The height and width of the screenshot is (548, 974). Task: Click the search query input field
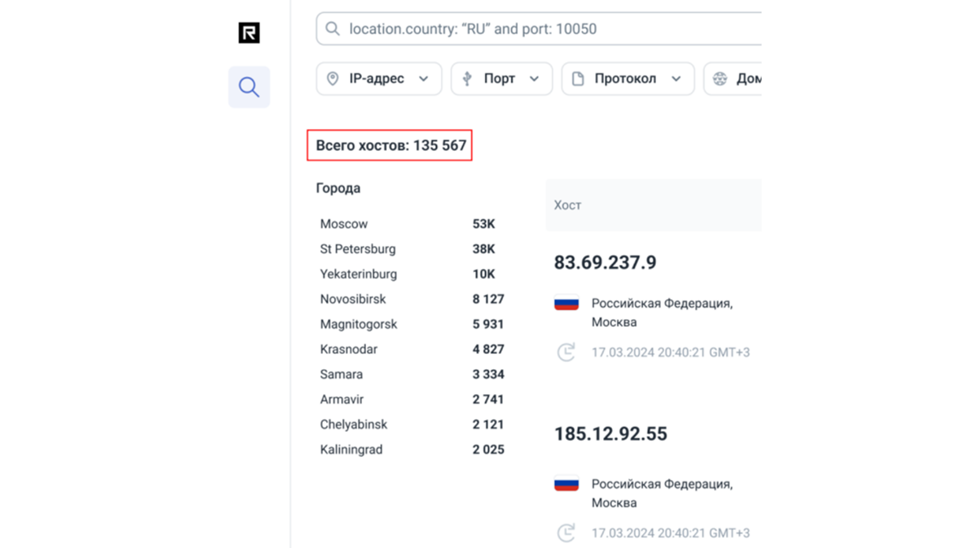click(550, 29)
